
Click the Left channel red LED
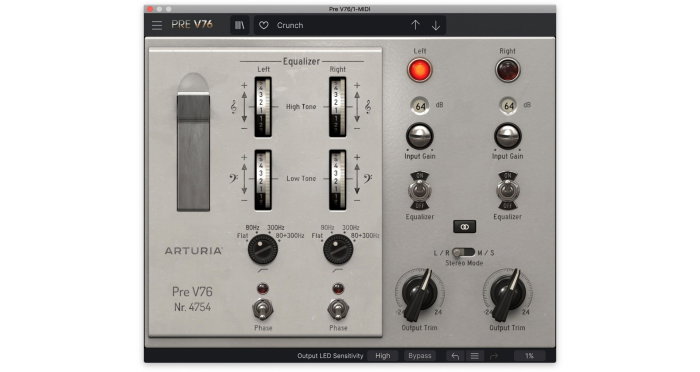click(x=420, y=70)
